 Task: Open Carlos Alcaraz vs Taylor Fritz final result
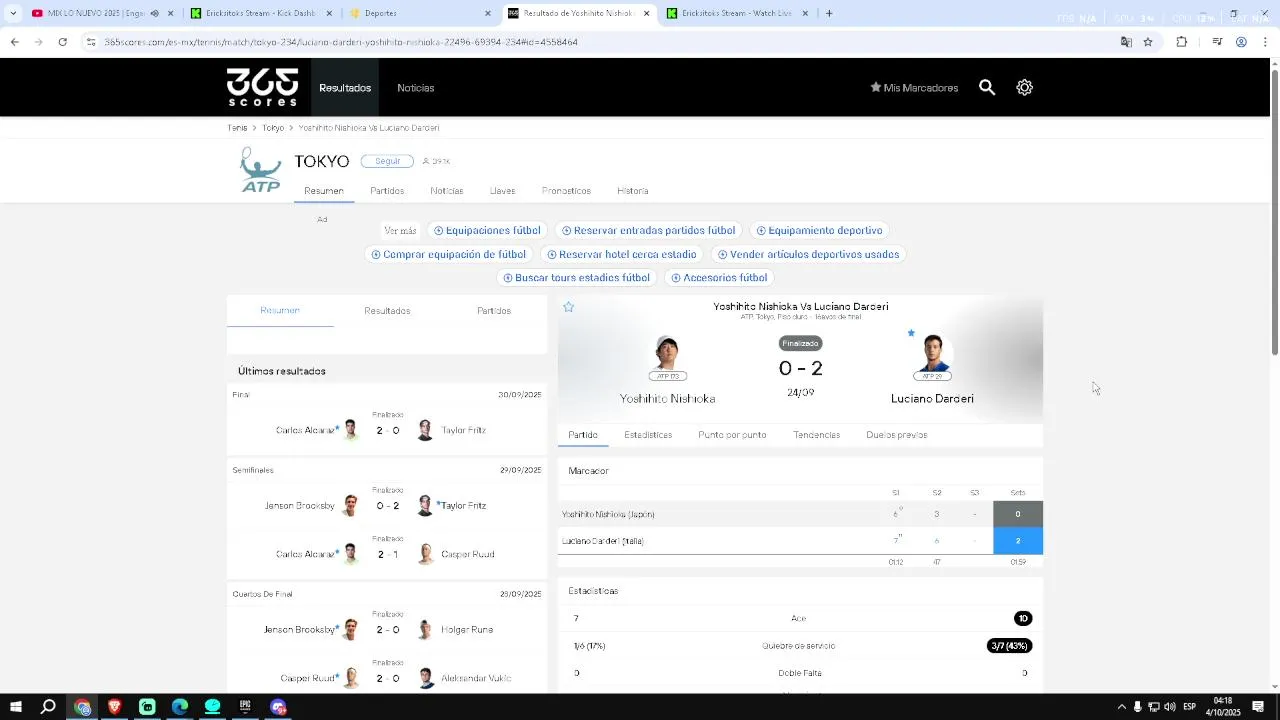pos(387,430)
